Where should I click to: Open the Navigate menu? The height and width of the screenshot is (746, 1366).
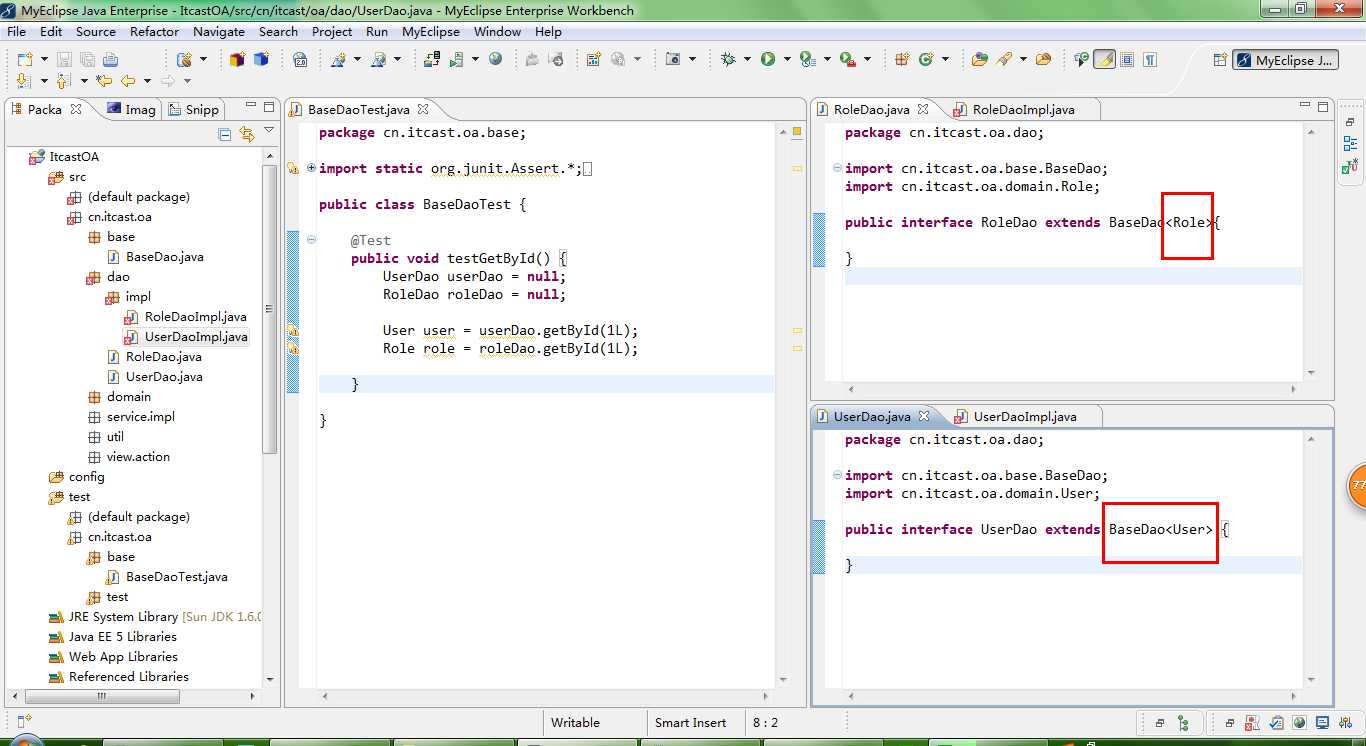point(219,31)
